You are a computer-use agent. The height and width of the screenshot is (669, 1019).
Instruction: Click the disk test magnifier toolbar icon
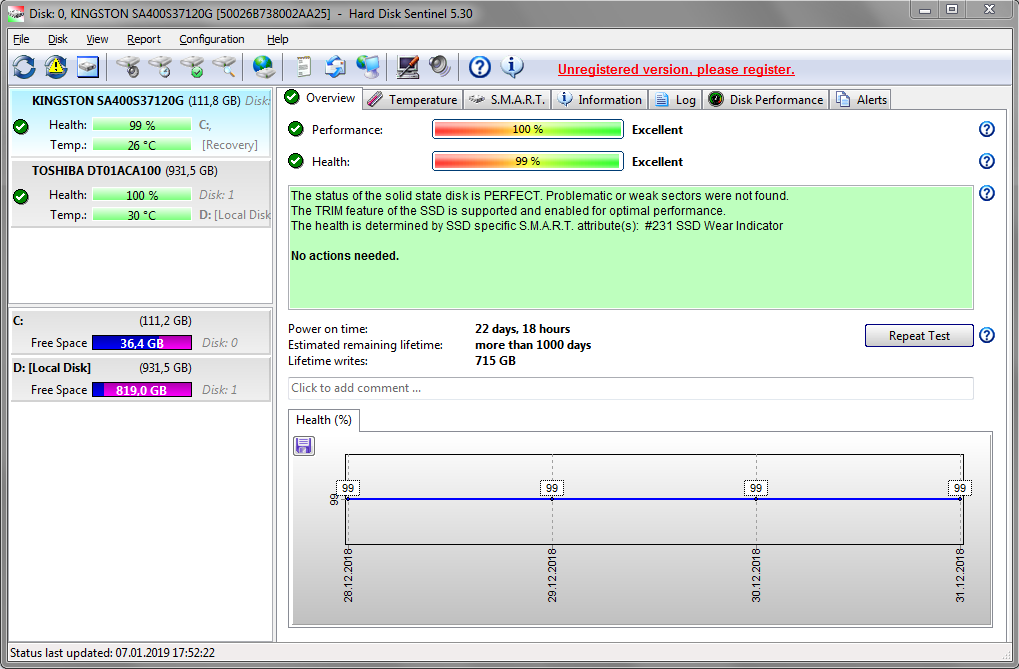[x=225, y=67]
